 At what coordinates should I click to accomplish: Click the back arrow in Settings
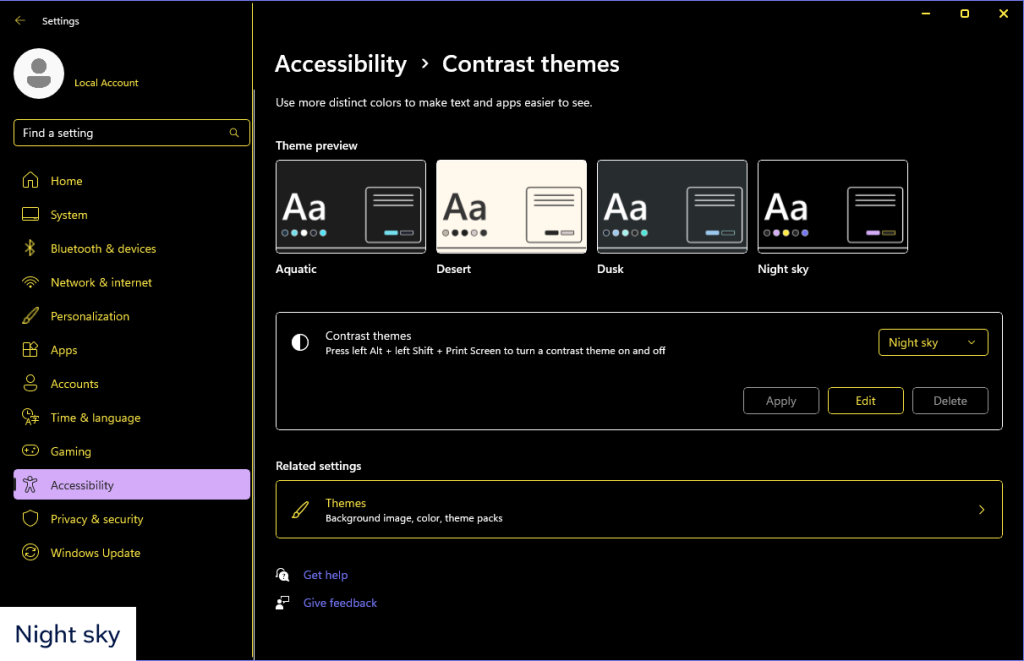[20, 20]
